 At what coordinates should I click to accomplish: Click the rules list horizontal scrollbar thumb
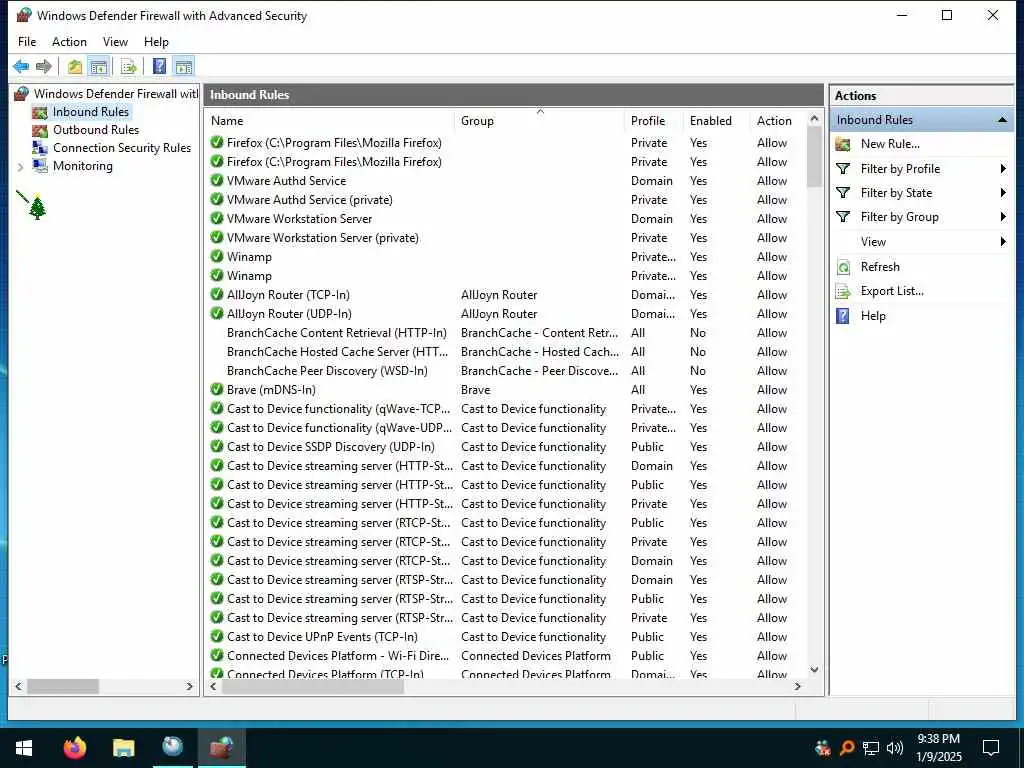[313, 687]
